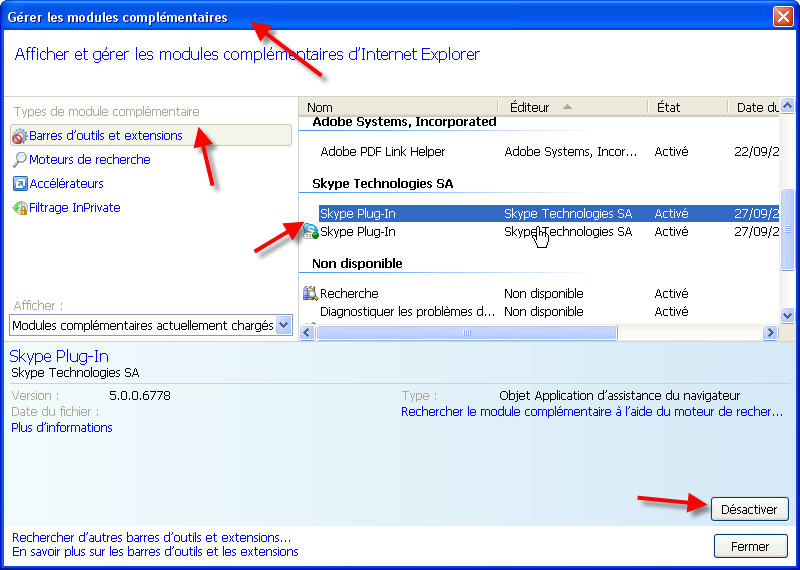Click the Désactiver button

pyautogui.click(x=749, y=509)
